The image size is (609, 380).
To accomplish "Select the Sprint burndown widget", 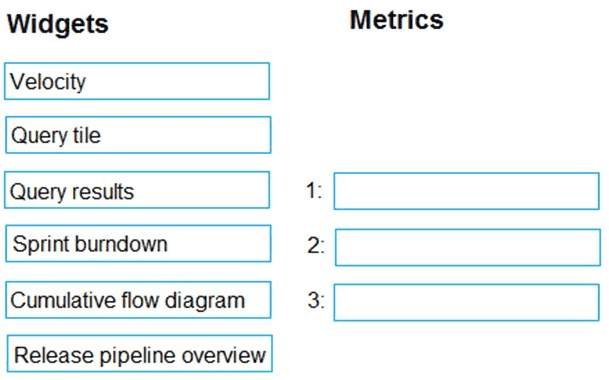I will (x=138, y=244).
